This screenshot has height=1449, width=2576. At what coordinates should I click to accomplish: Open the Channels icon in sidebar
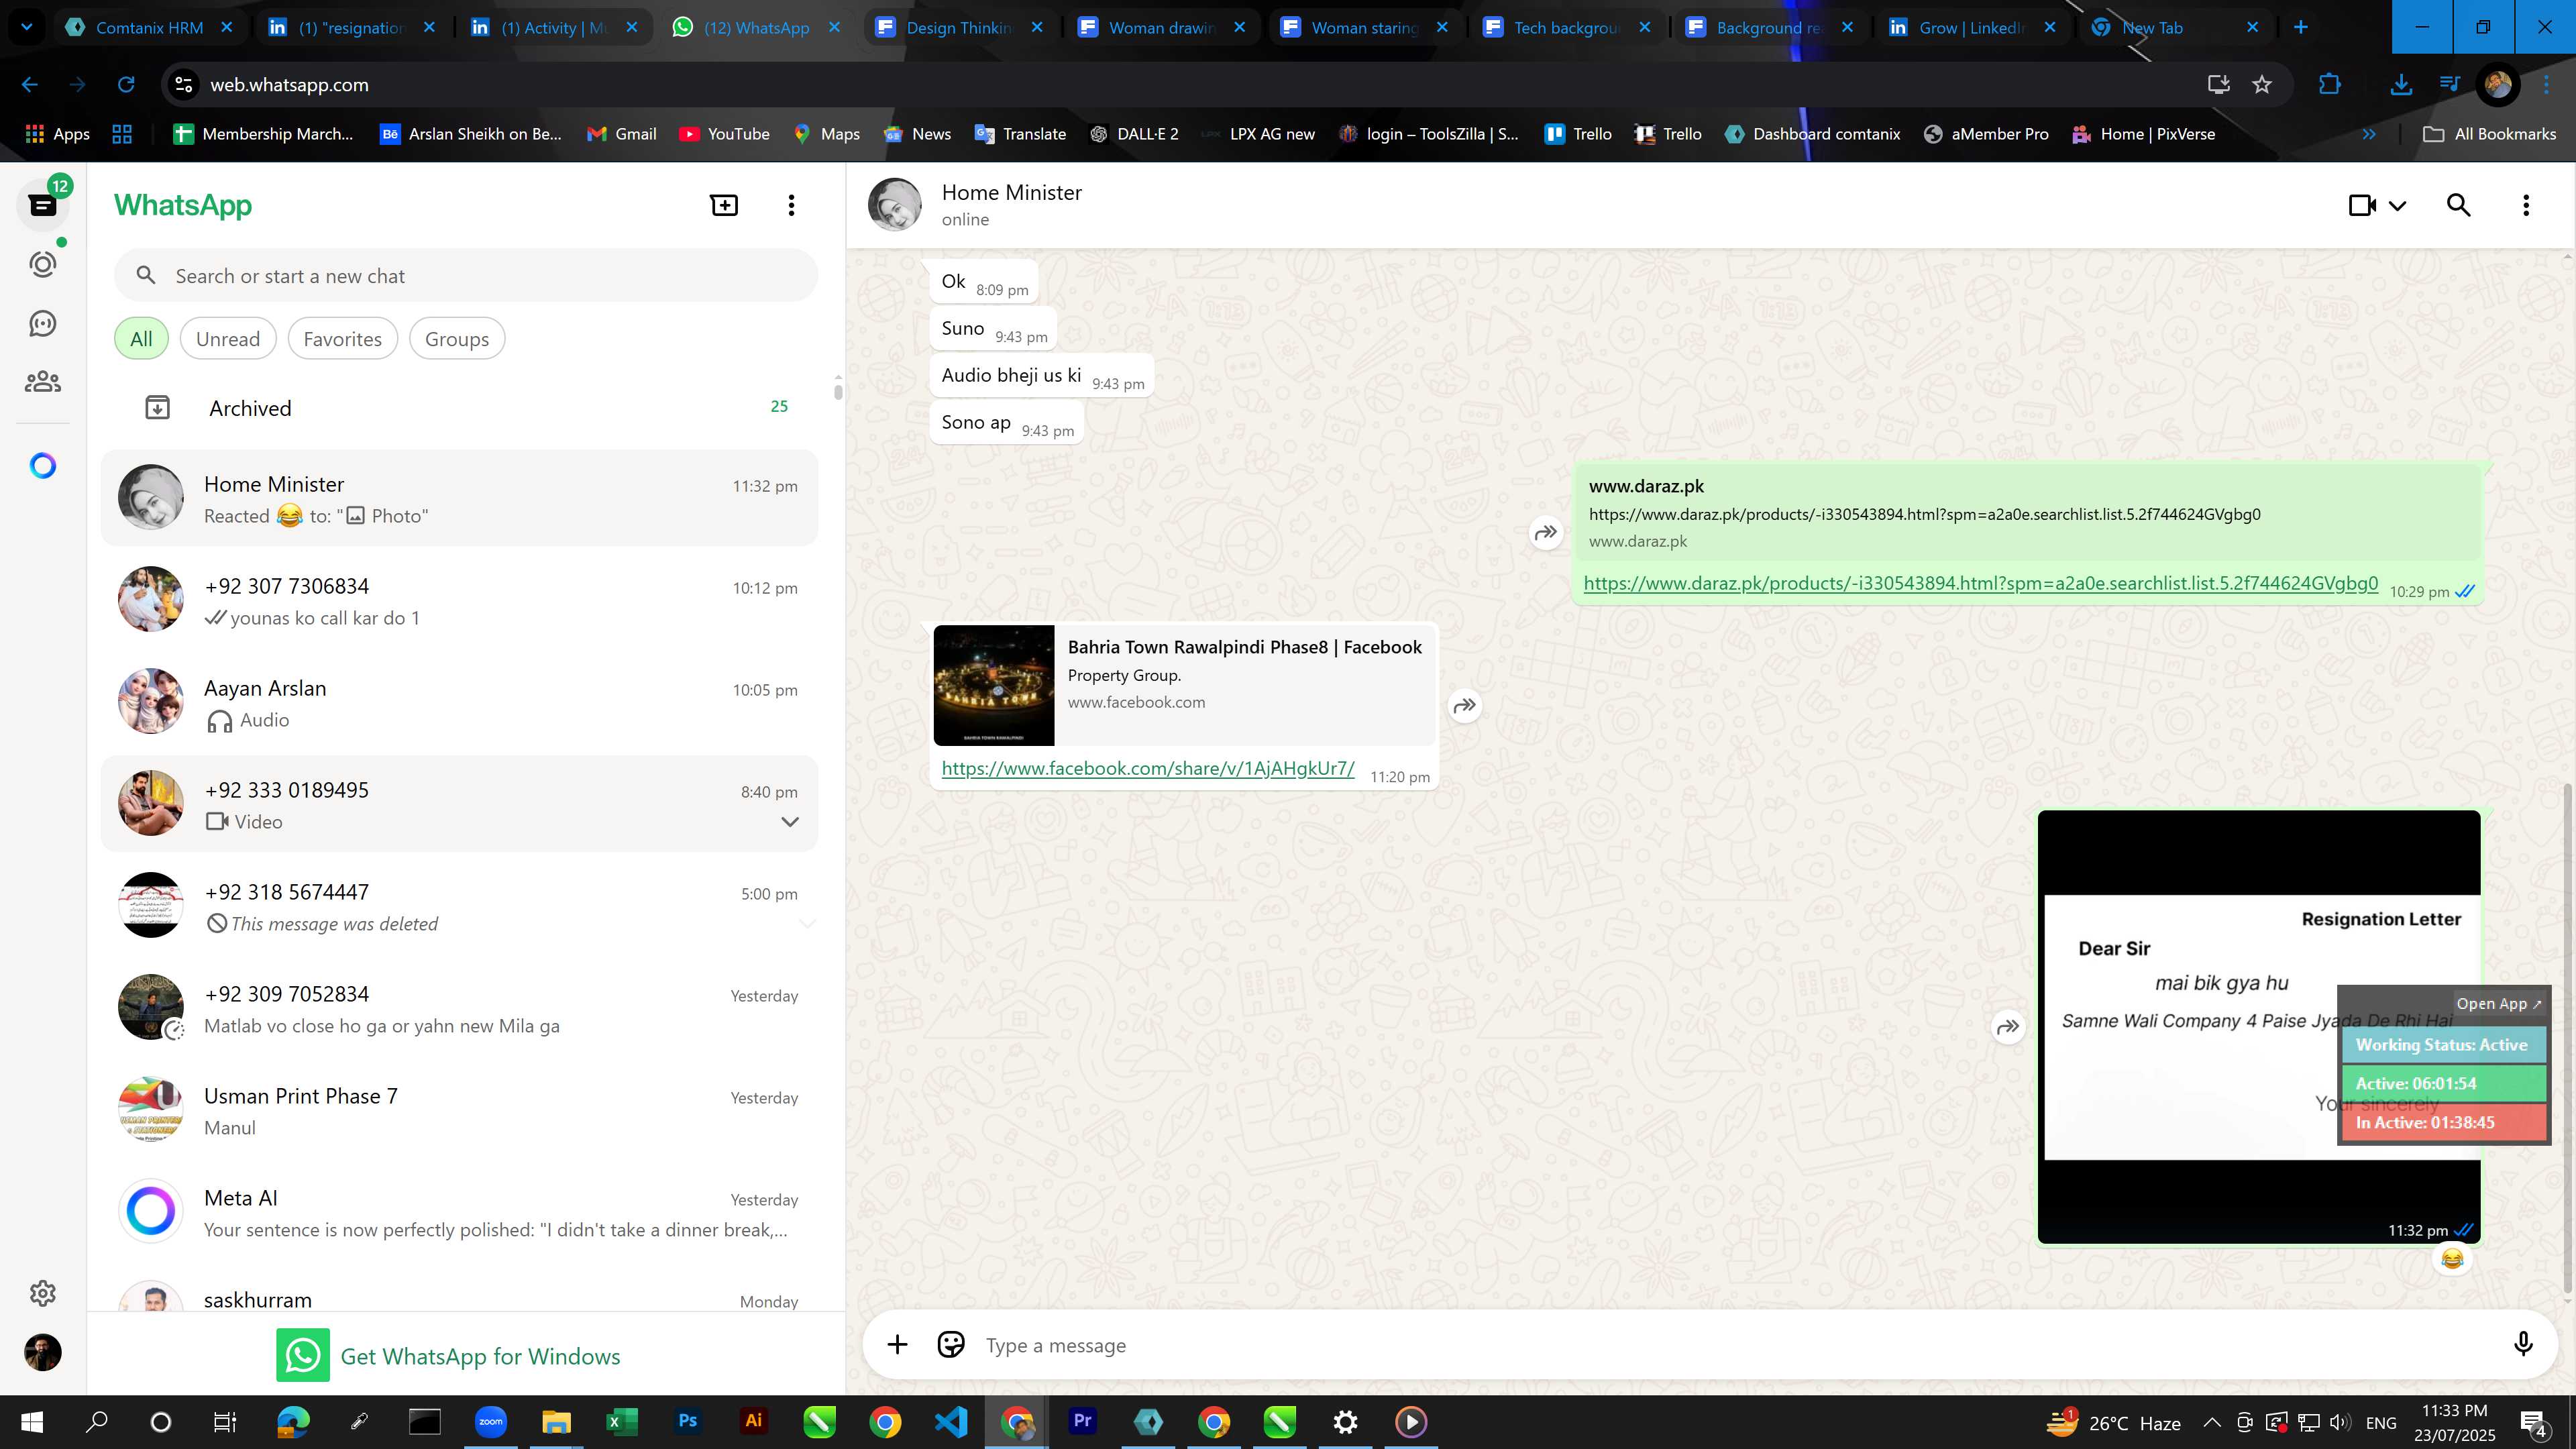43,323
